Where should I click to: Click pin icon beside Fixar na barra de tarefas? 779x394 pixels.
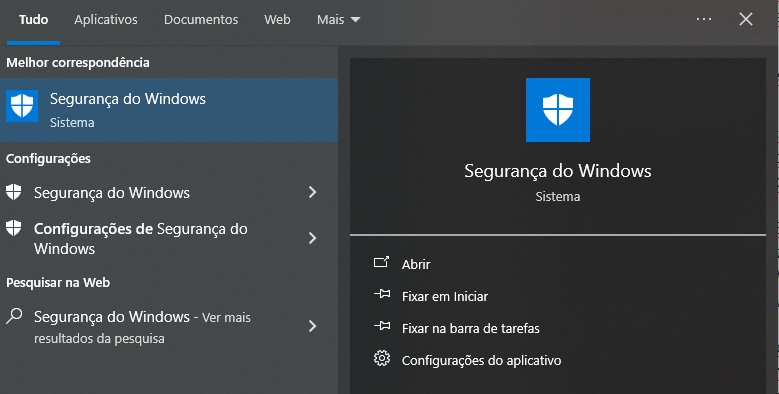[382, 326]
